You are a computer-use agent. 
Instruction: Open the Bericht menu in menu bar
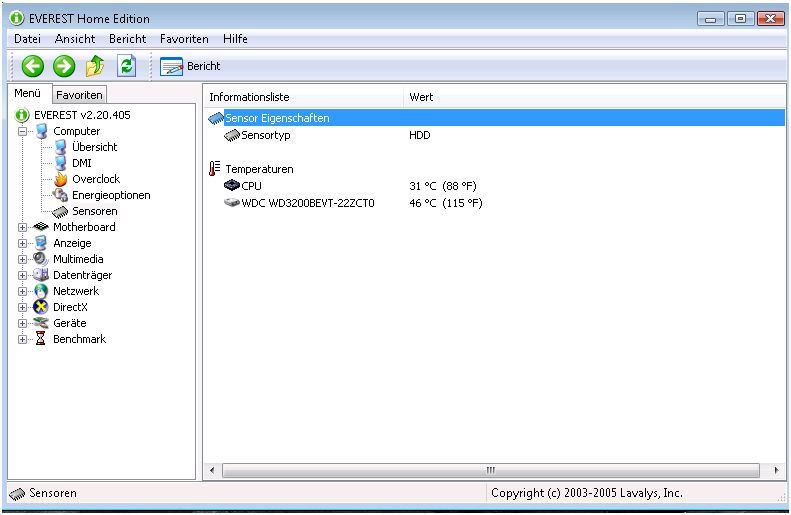tap(127, 39)
